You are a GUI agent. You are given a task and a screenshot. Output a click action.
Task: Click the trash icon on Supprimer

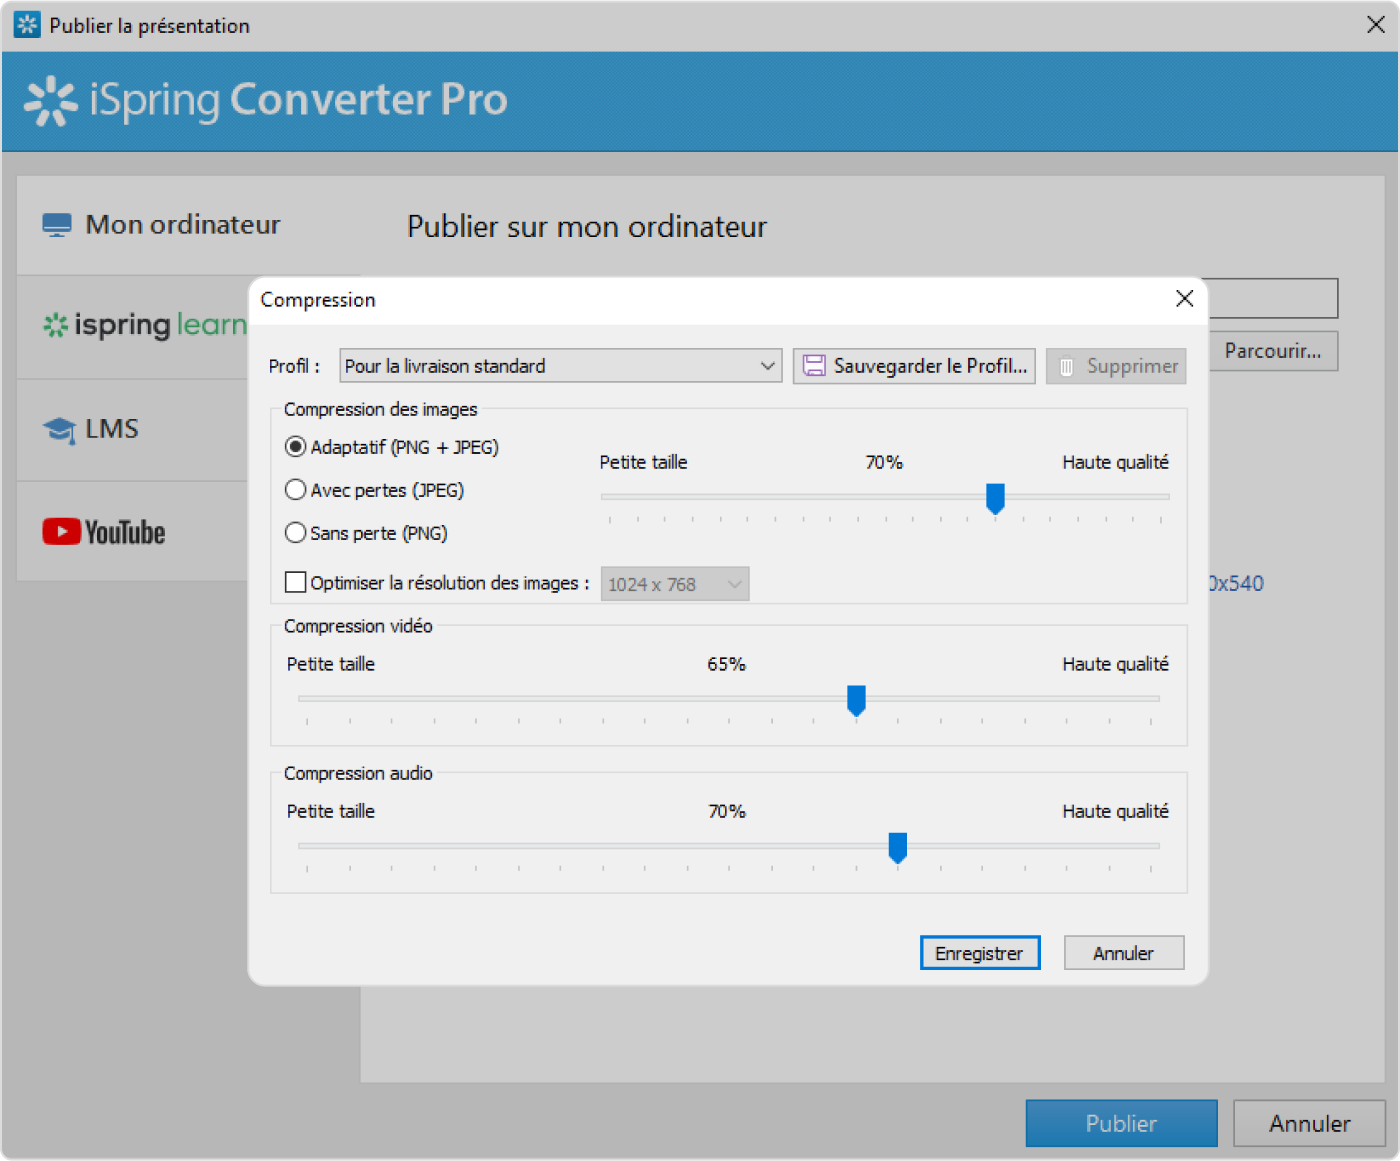click(1067, 367)
